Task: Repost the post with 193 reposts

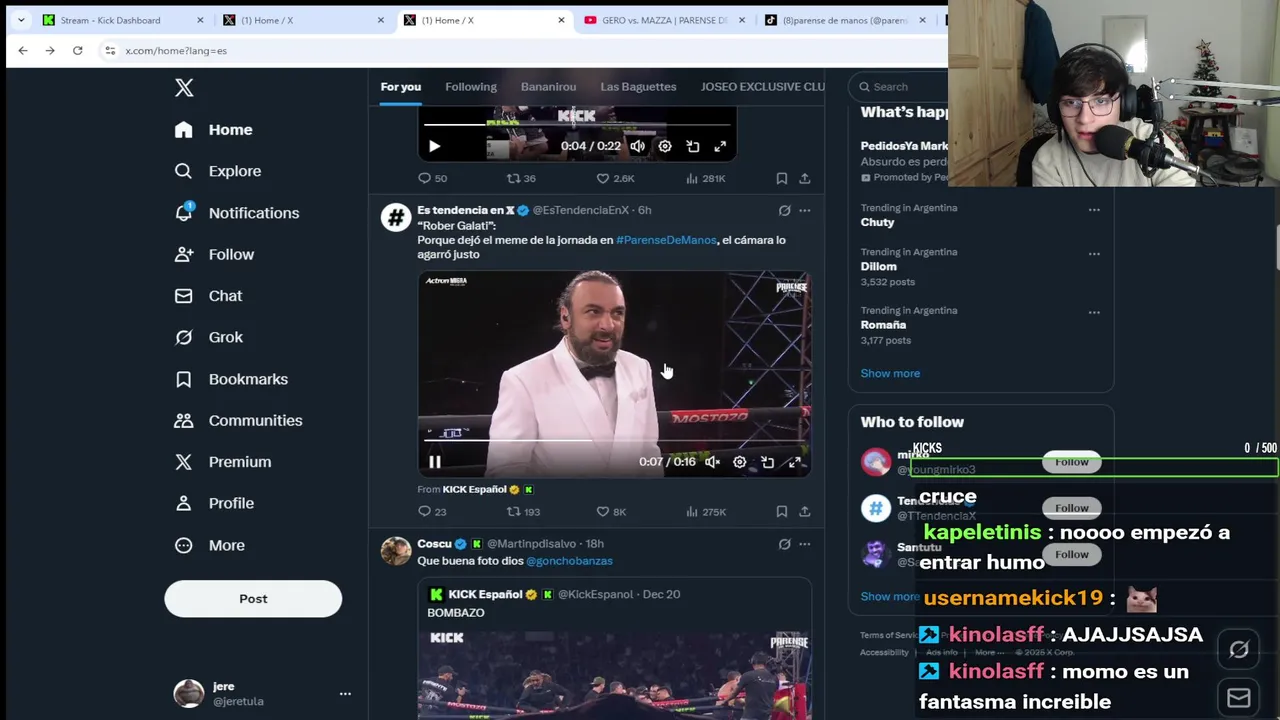Action: pyautogui.click(x=523, y=511)
